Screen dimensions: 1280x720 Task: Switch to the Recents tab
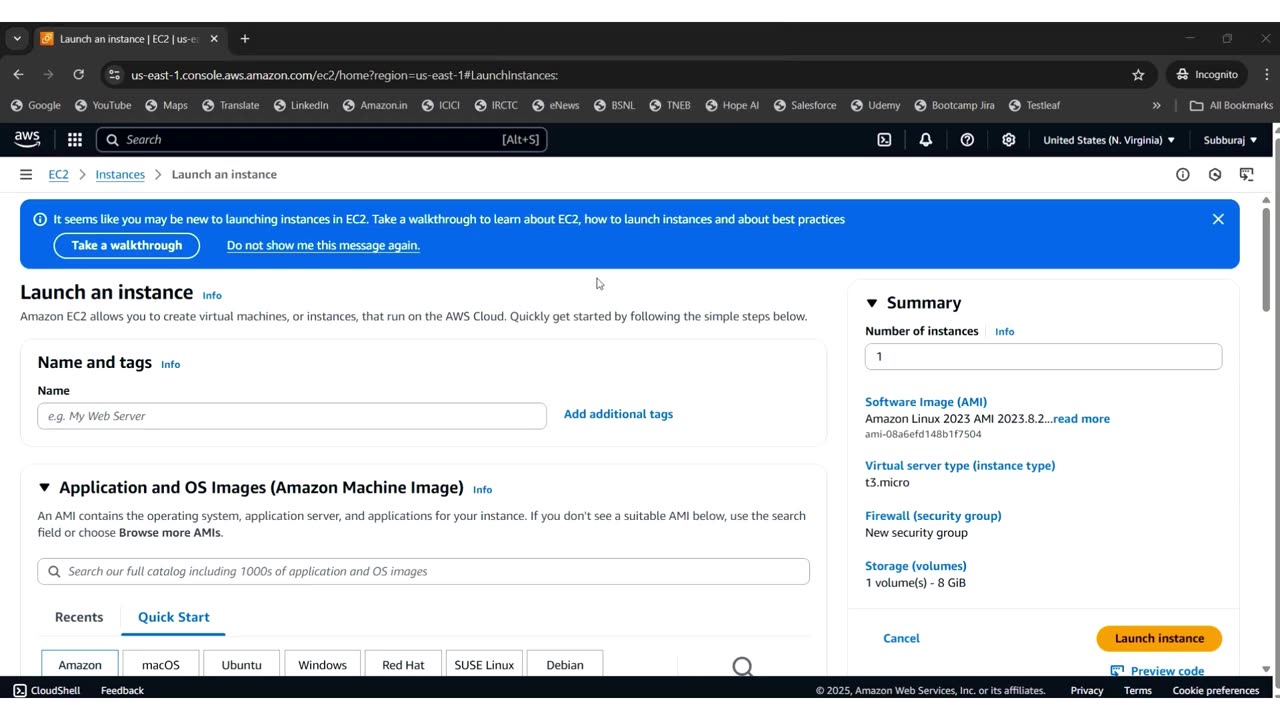point(79,617)
